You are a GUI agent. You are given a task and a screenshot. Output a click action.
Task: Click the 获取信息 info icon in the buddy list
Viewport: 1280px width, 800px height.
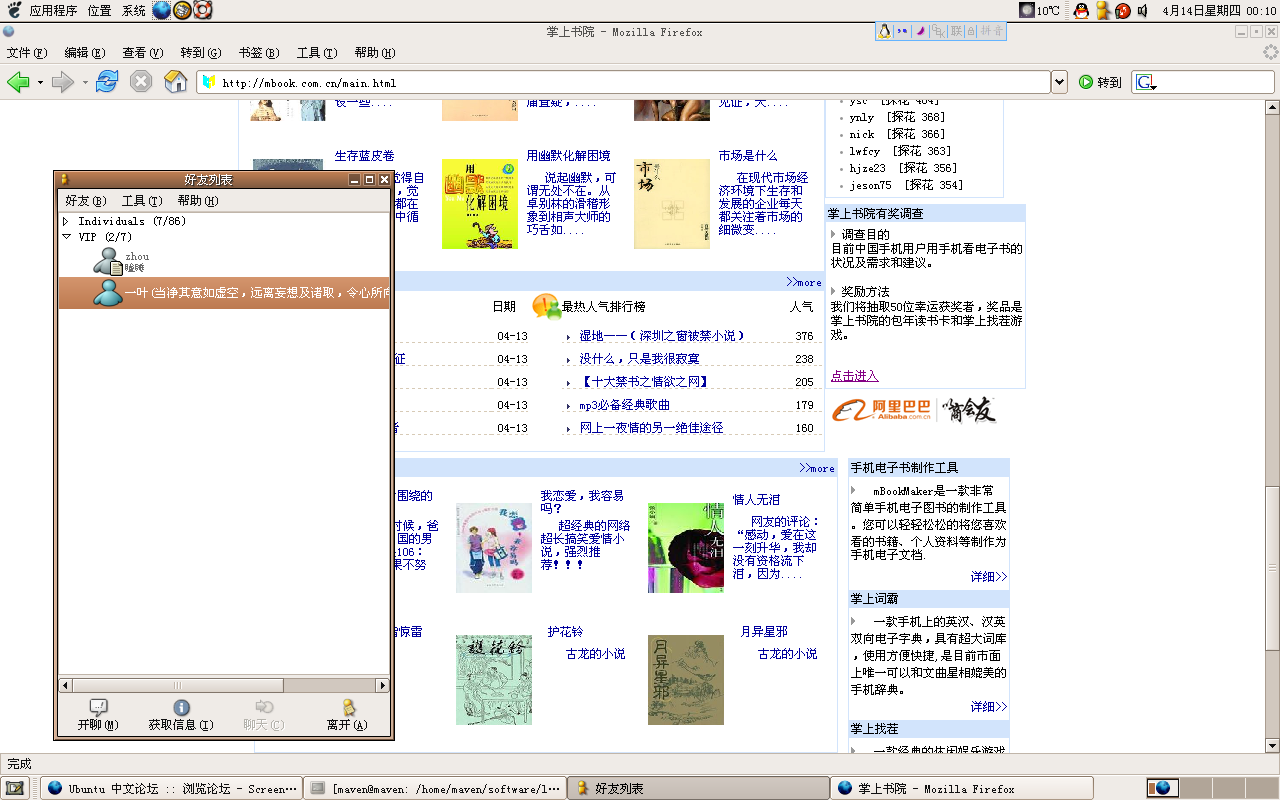[x=181, y=708]
